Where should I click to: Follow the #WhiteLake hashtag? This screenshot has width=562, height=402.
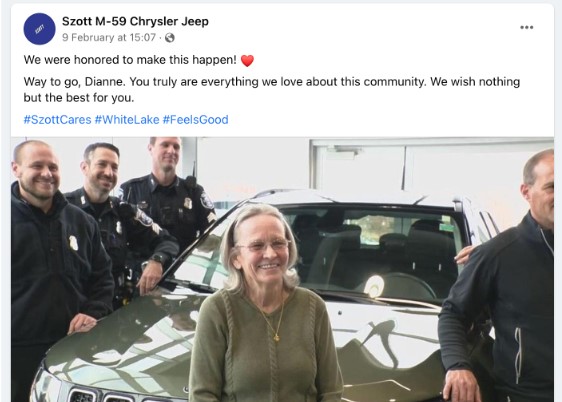click(x=127, y=119)
